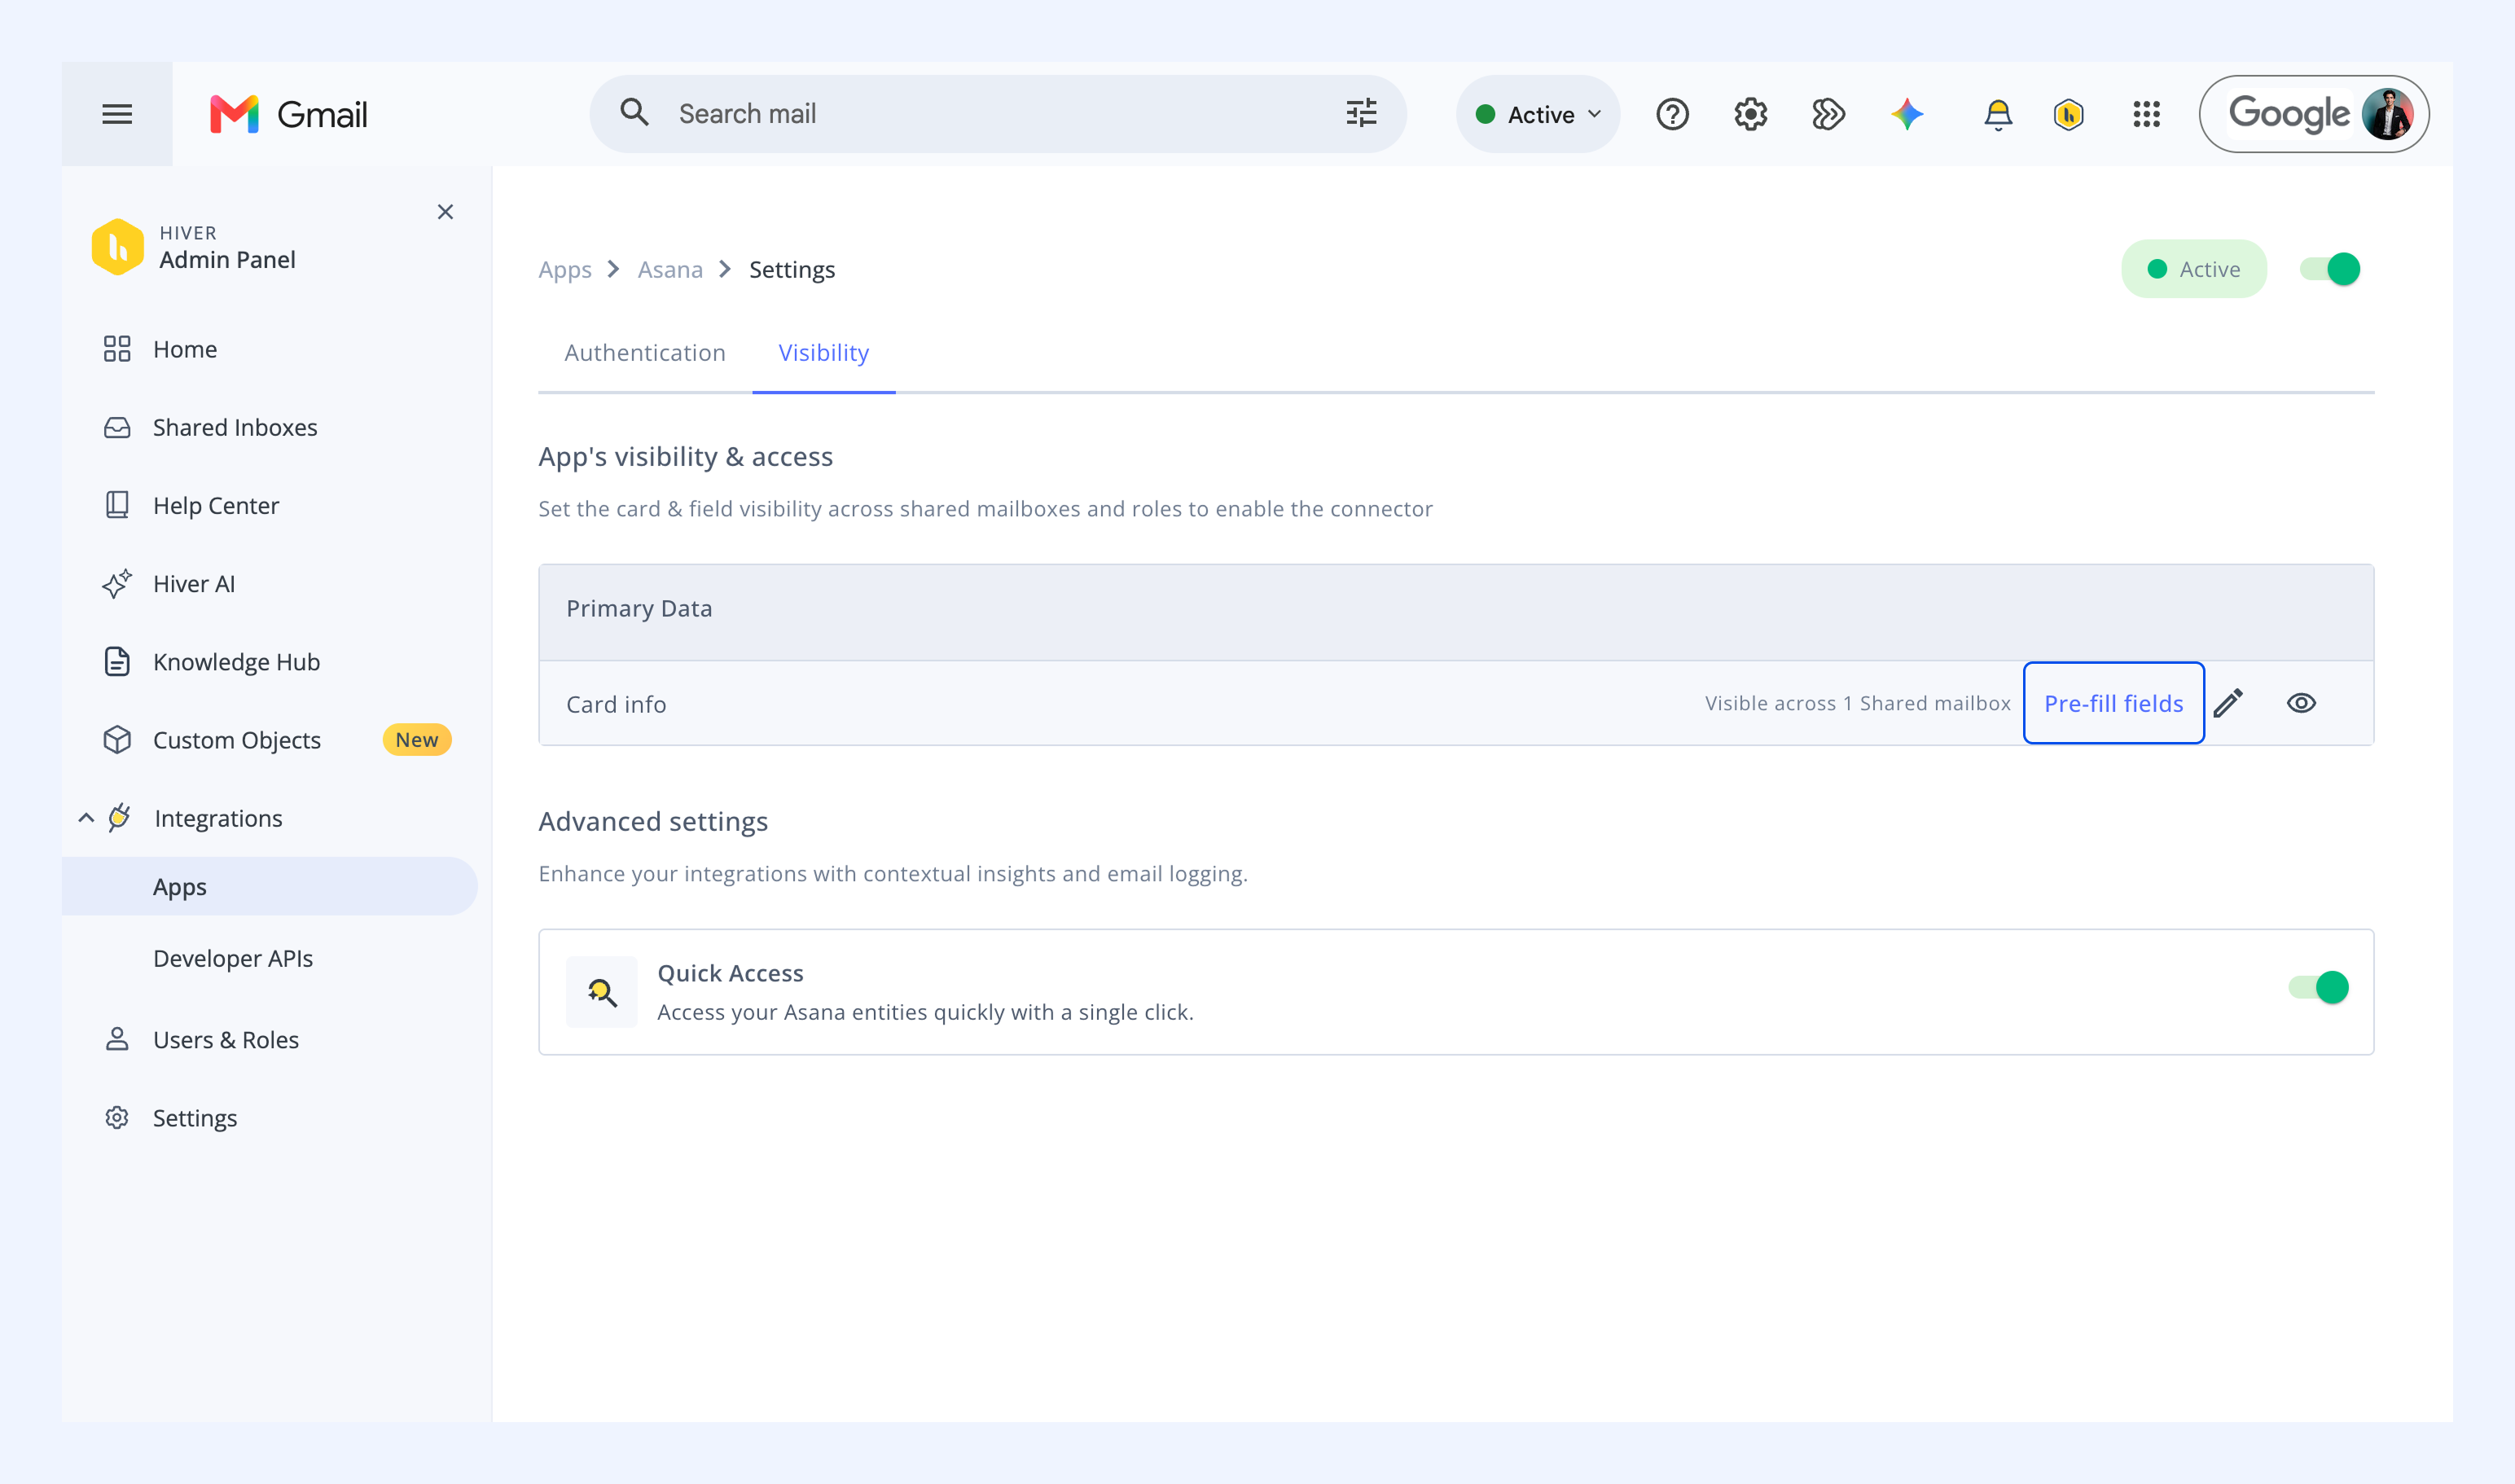Viewport: 2515px width, 1484px height.
Task: Click the help question mark icon
Action: coord(1672,114)
